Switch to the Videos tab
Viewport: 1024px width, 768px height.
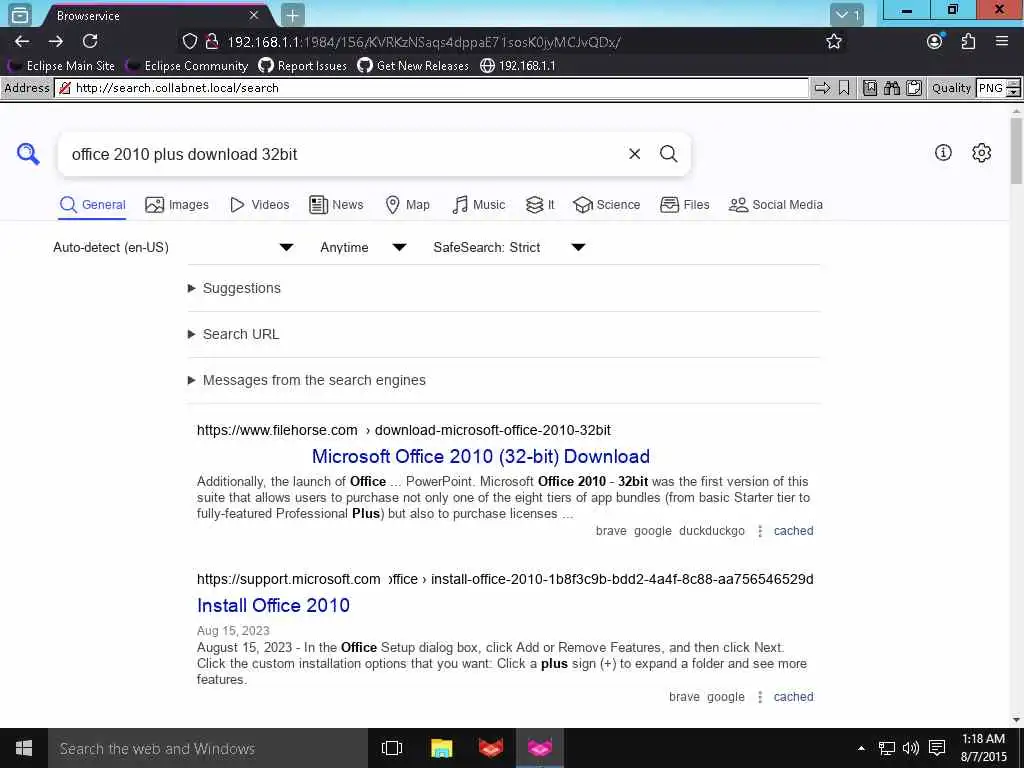tap(259, 205)
